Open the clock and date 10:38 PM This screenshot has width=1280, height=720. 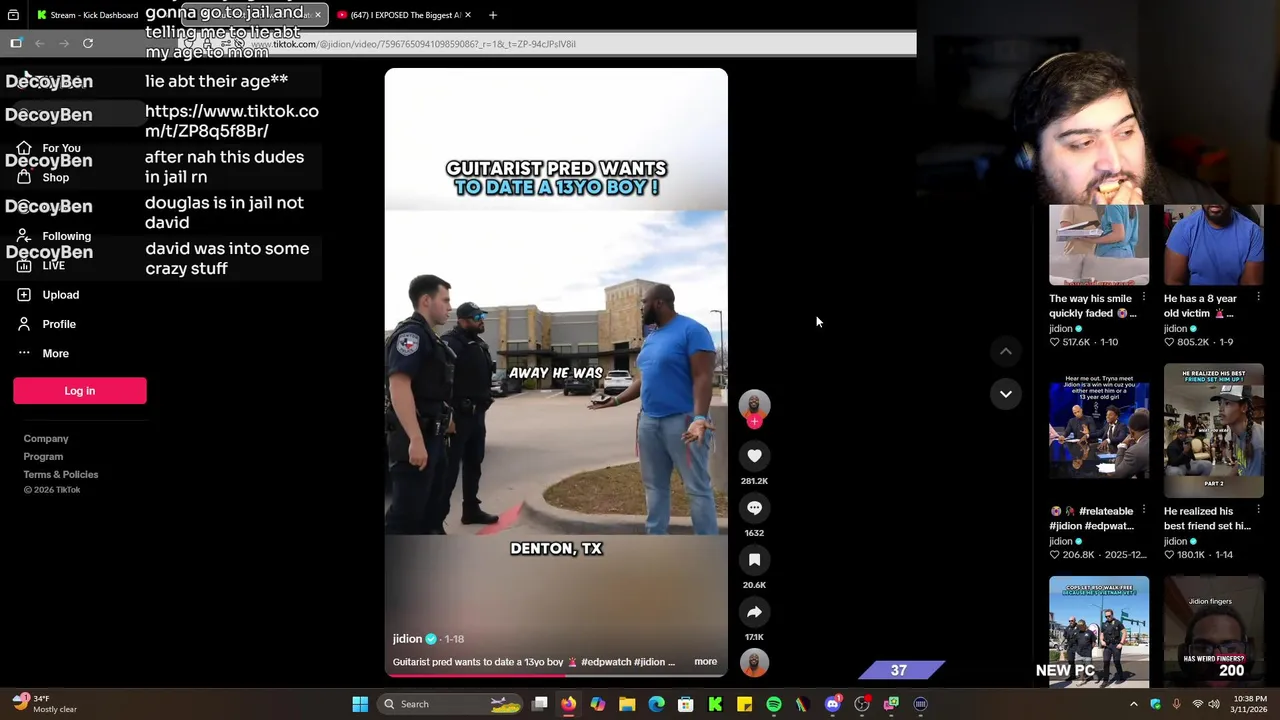coord(1250,704)
